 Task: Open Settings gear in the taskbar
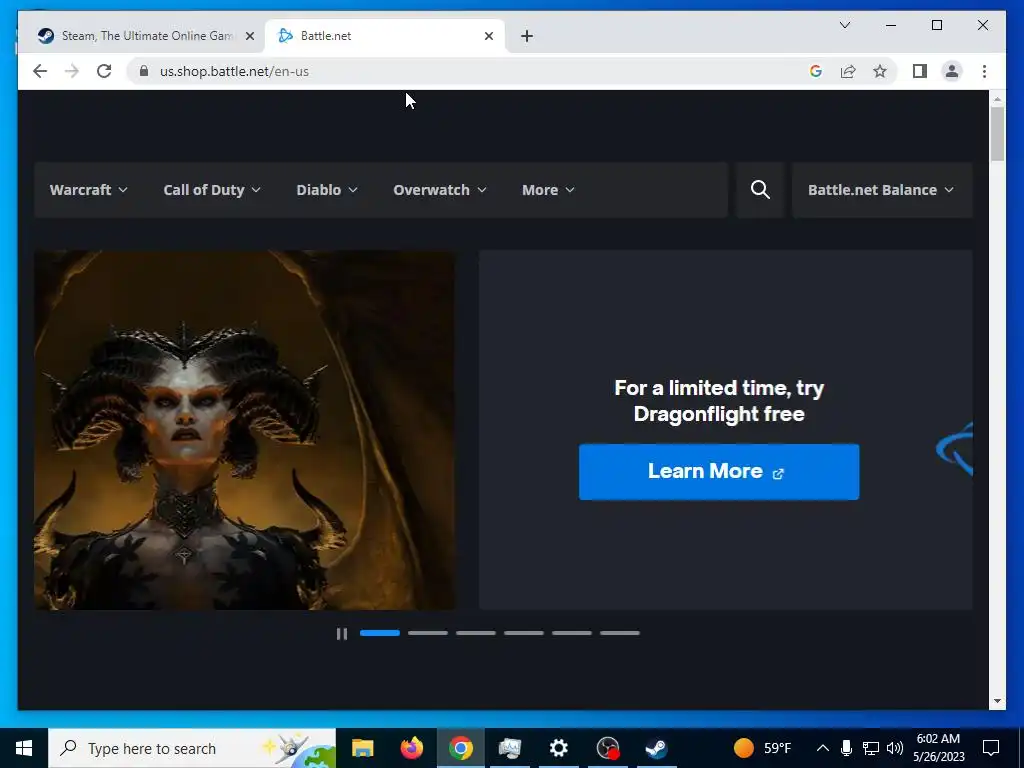tap(558, 748)
